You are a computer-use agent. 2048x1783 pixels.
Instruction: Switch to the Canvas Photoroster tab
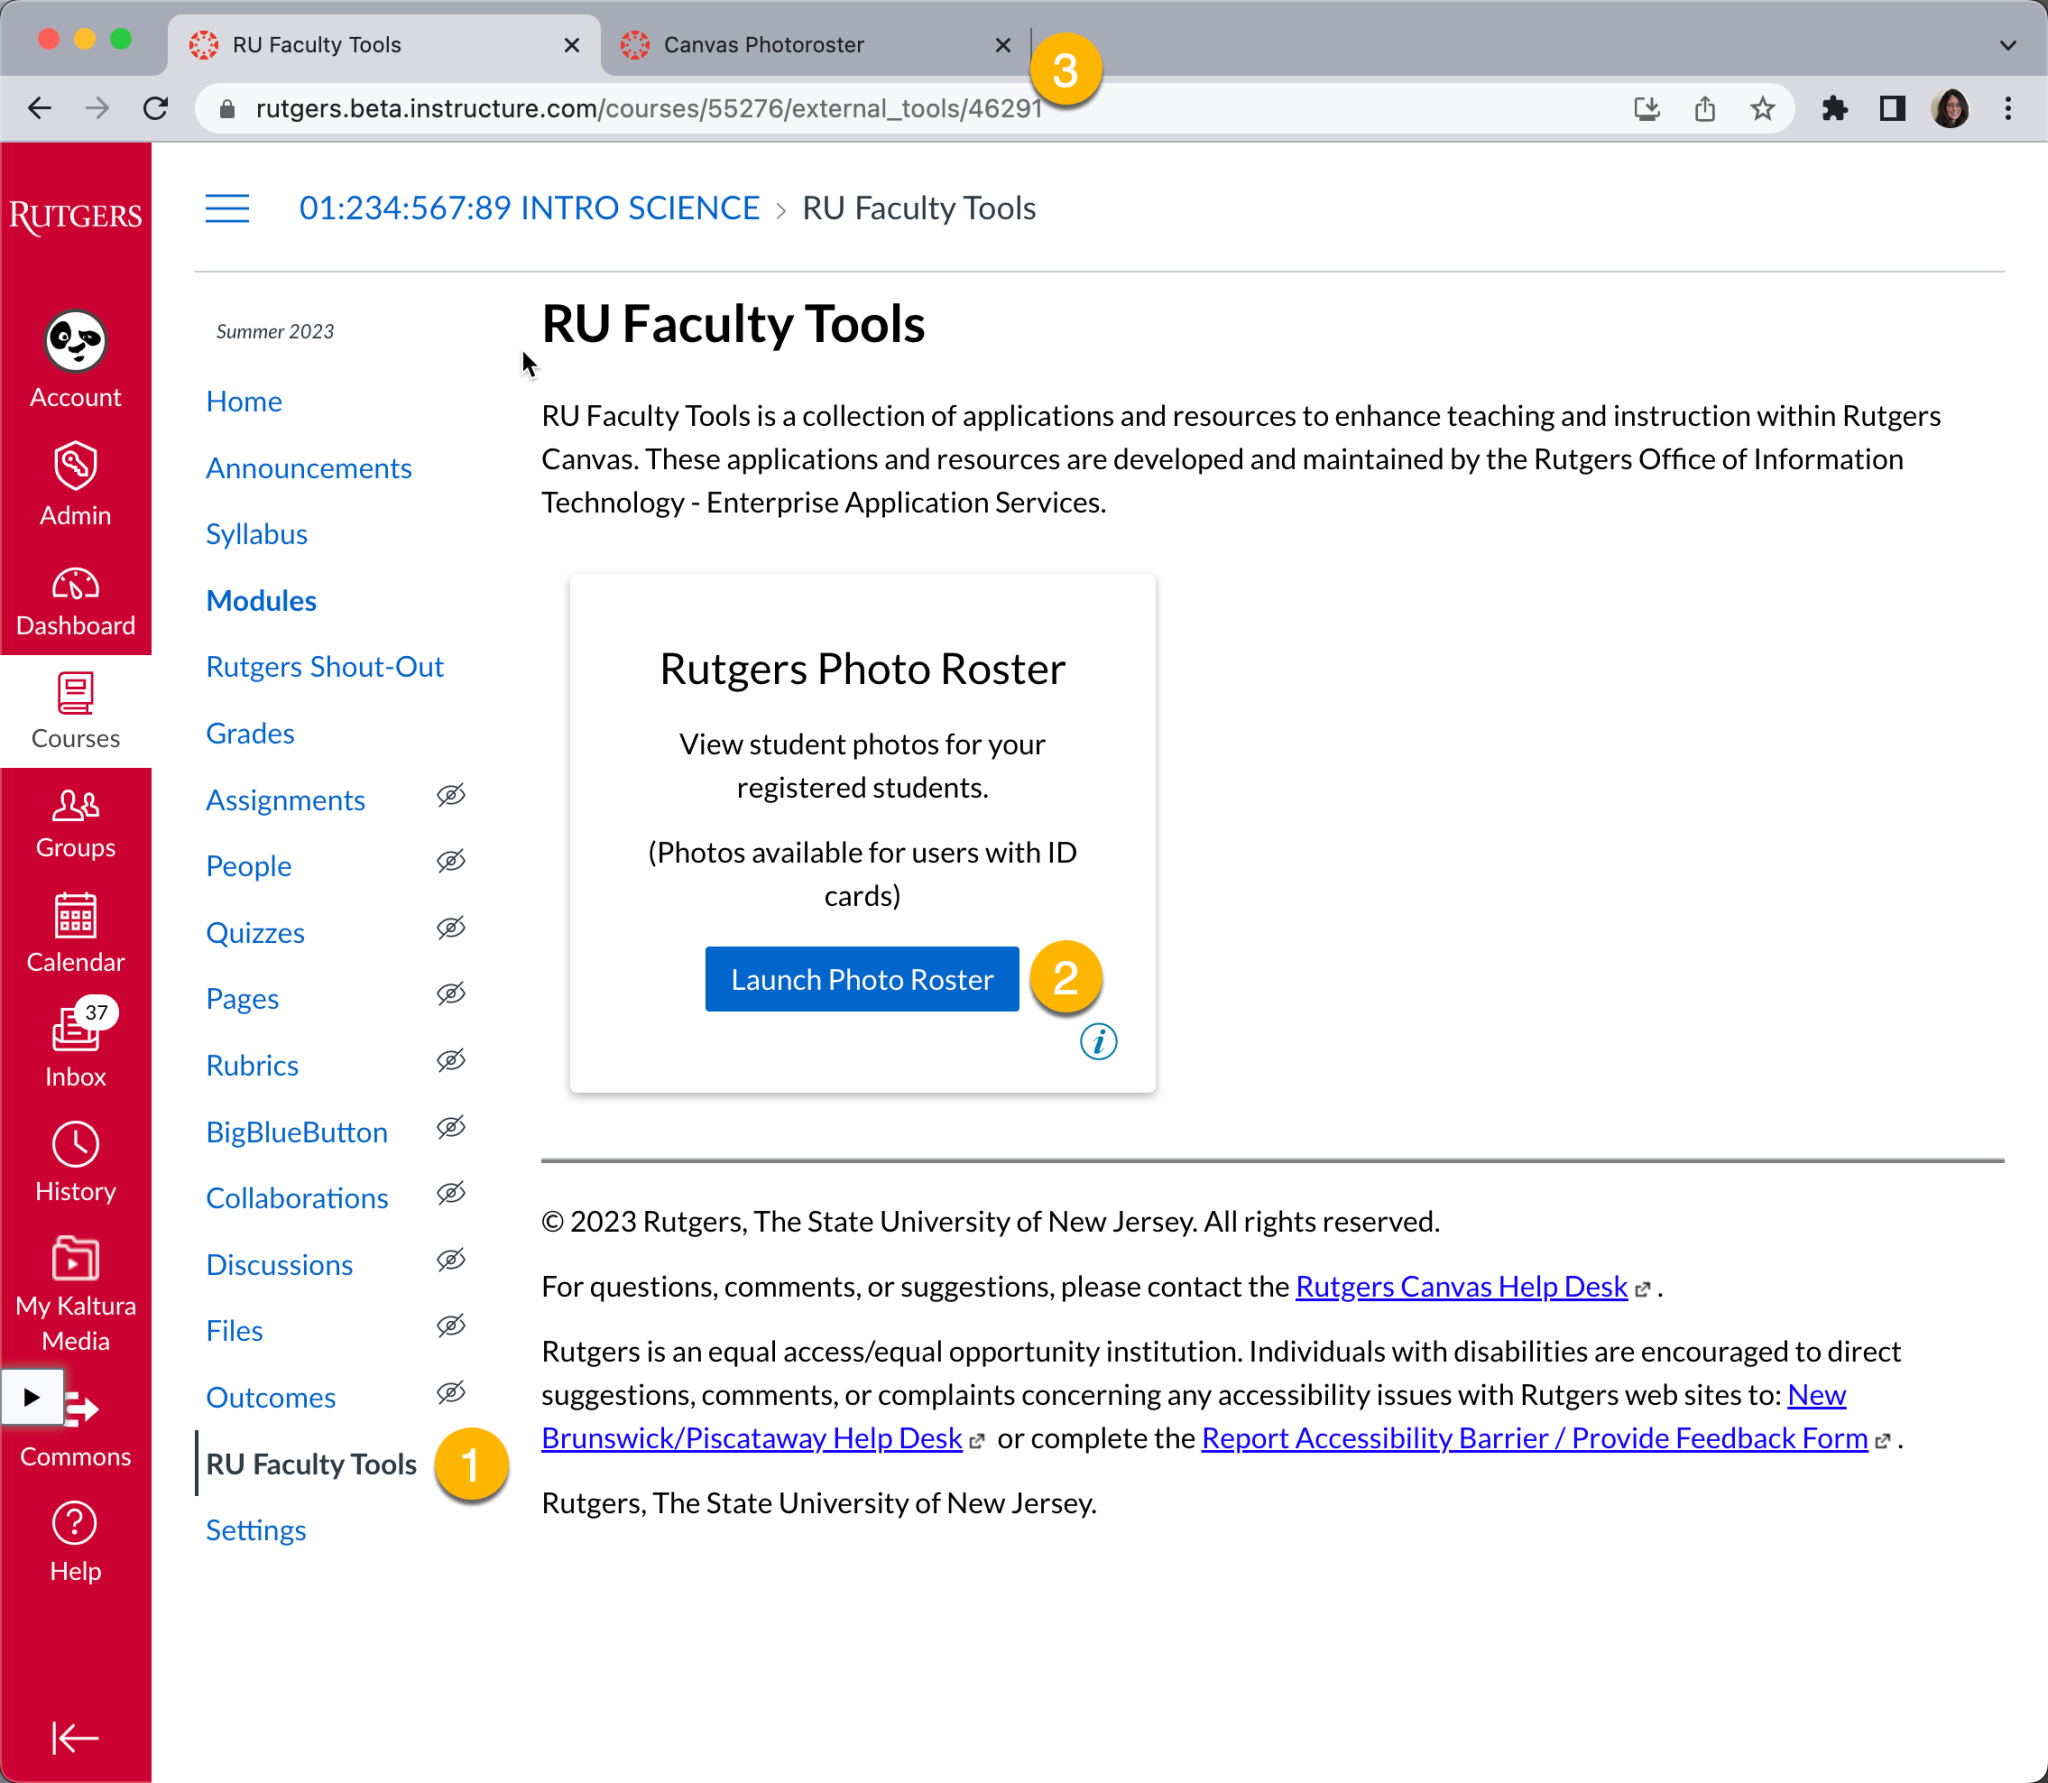[763, 44]
